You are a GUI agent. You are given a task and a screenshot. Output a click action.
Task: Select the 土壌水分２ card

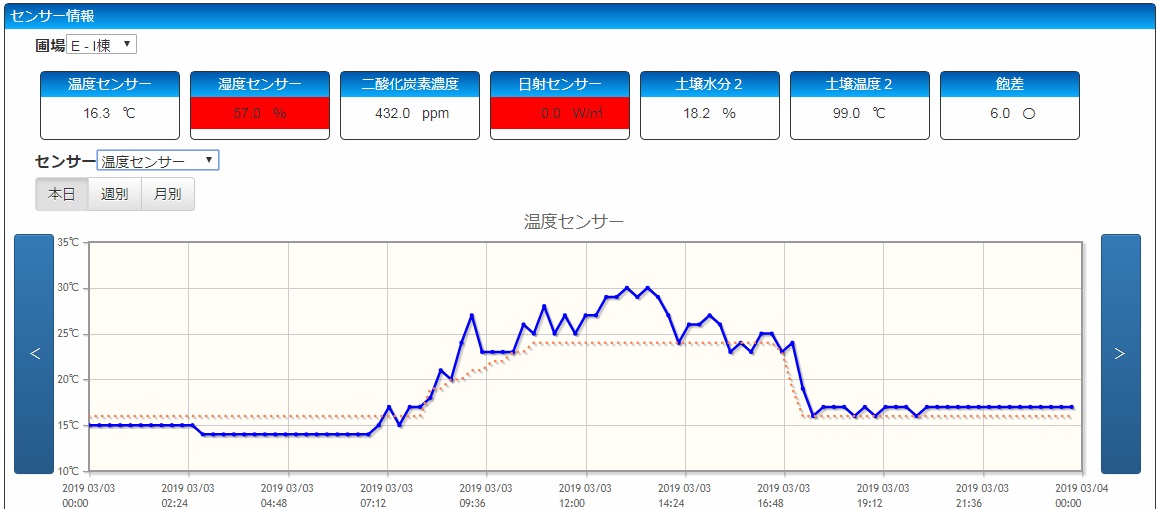[710, 105]
